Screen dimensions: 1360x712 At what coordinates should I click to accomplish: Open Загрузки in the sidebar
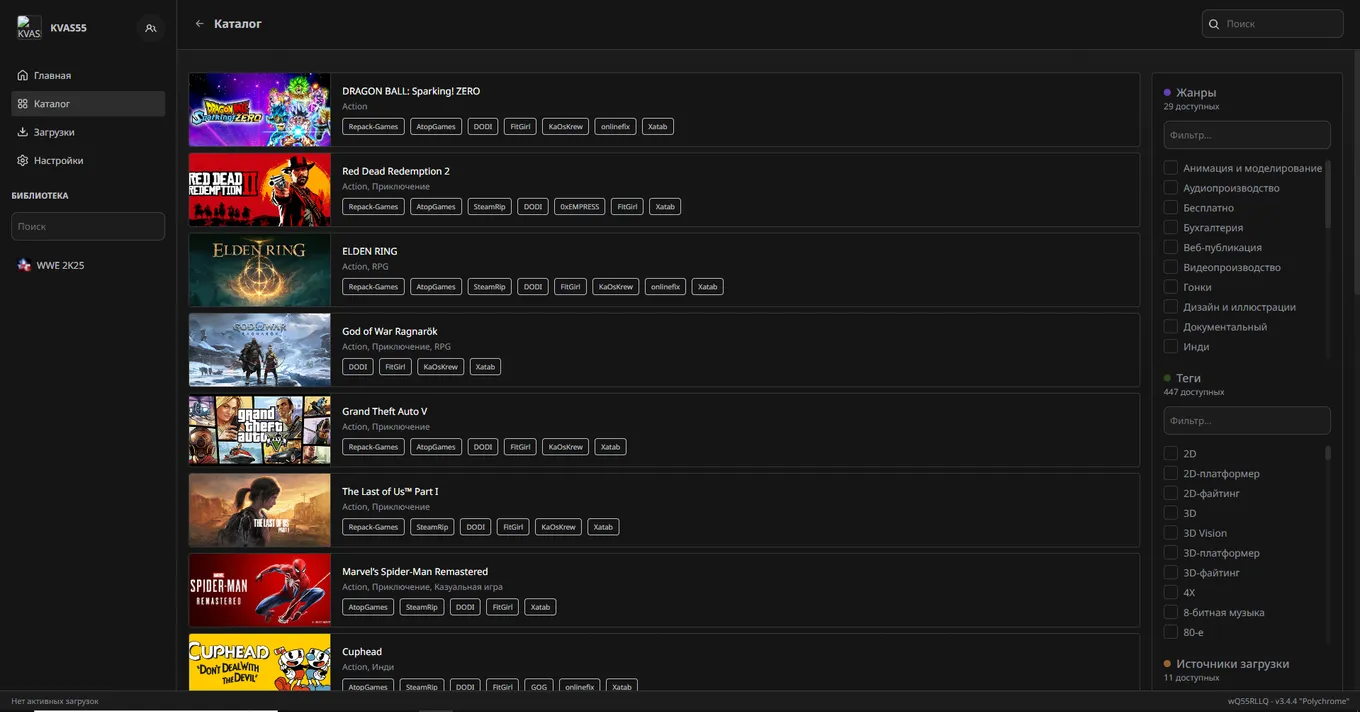pyautogui.click(x=88, y=132)
